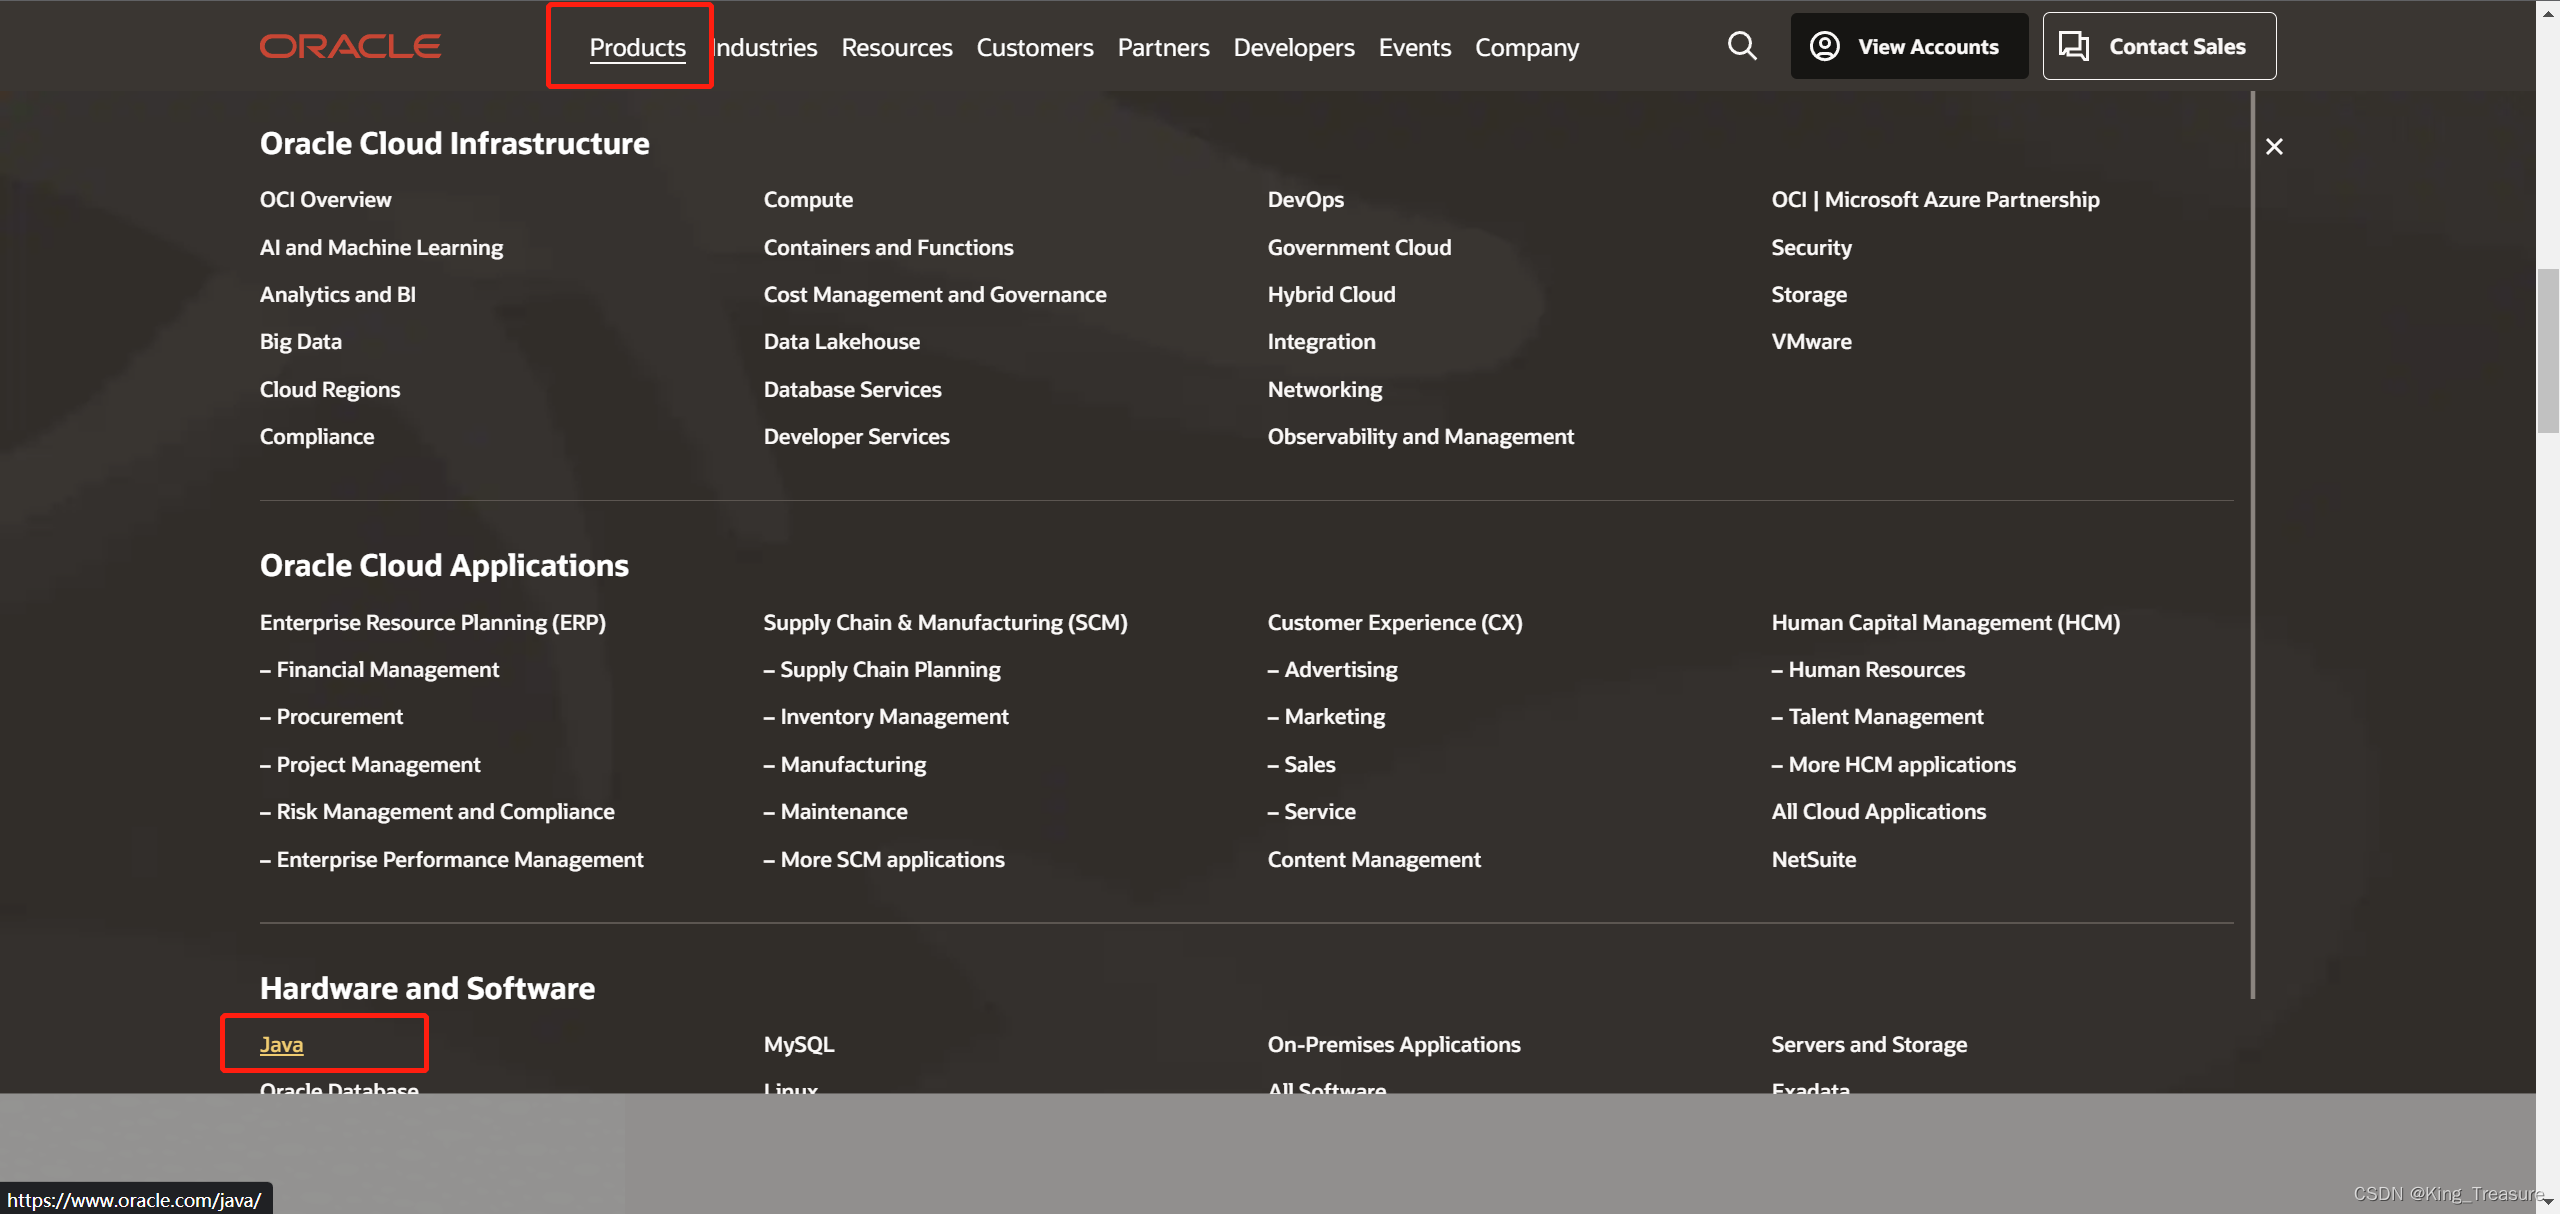Open the search magnifier icon
This screenshot has width=2560, height=1214.
click(1742, 46)
